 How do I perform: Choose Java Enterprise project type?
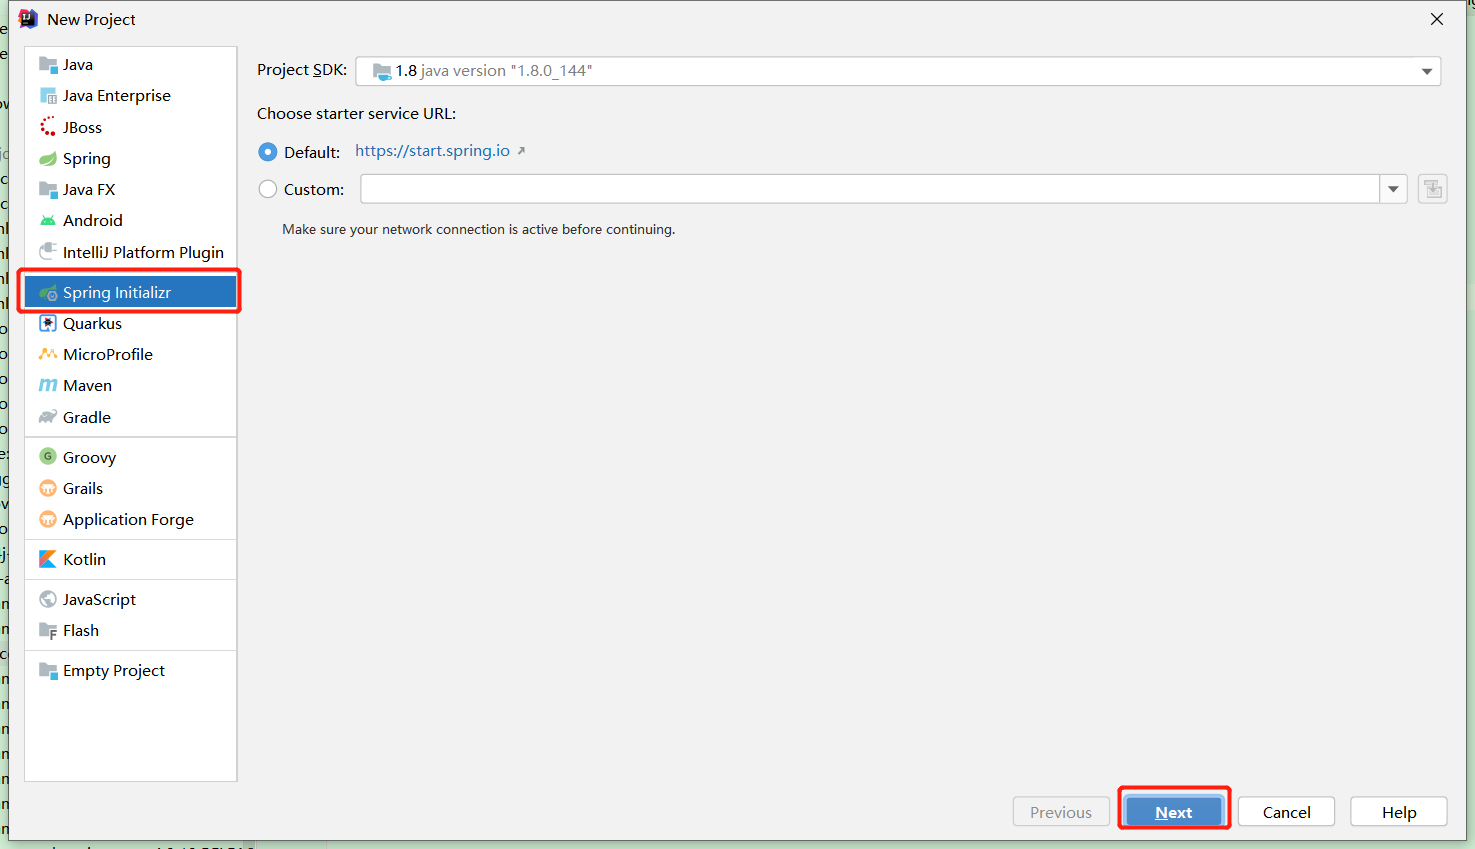(131, 96)
